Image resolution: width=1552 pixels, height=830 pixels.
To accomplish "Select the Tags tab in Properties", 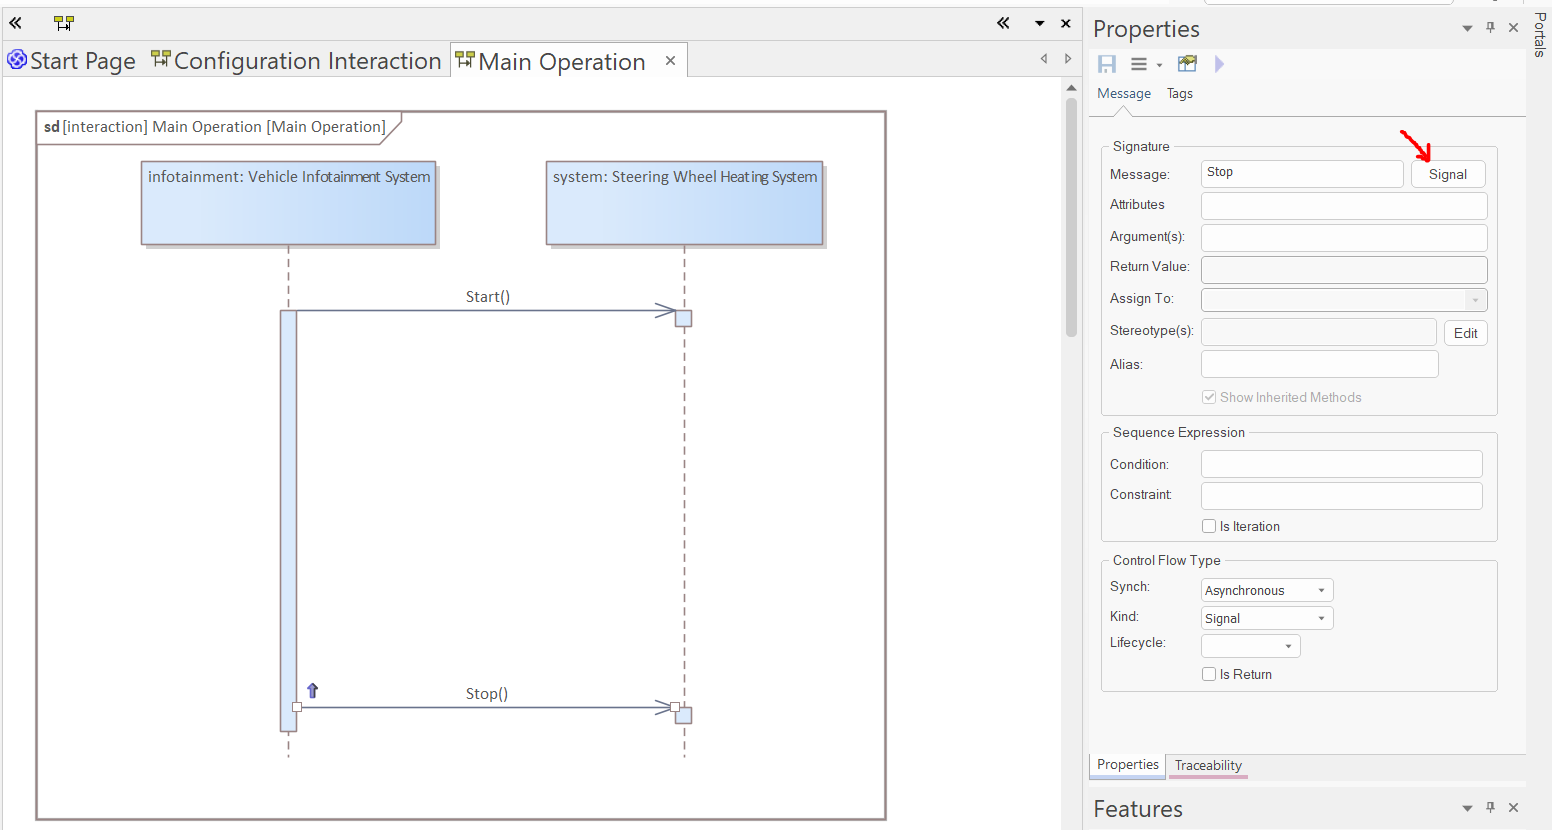I will 1179,94.
